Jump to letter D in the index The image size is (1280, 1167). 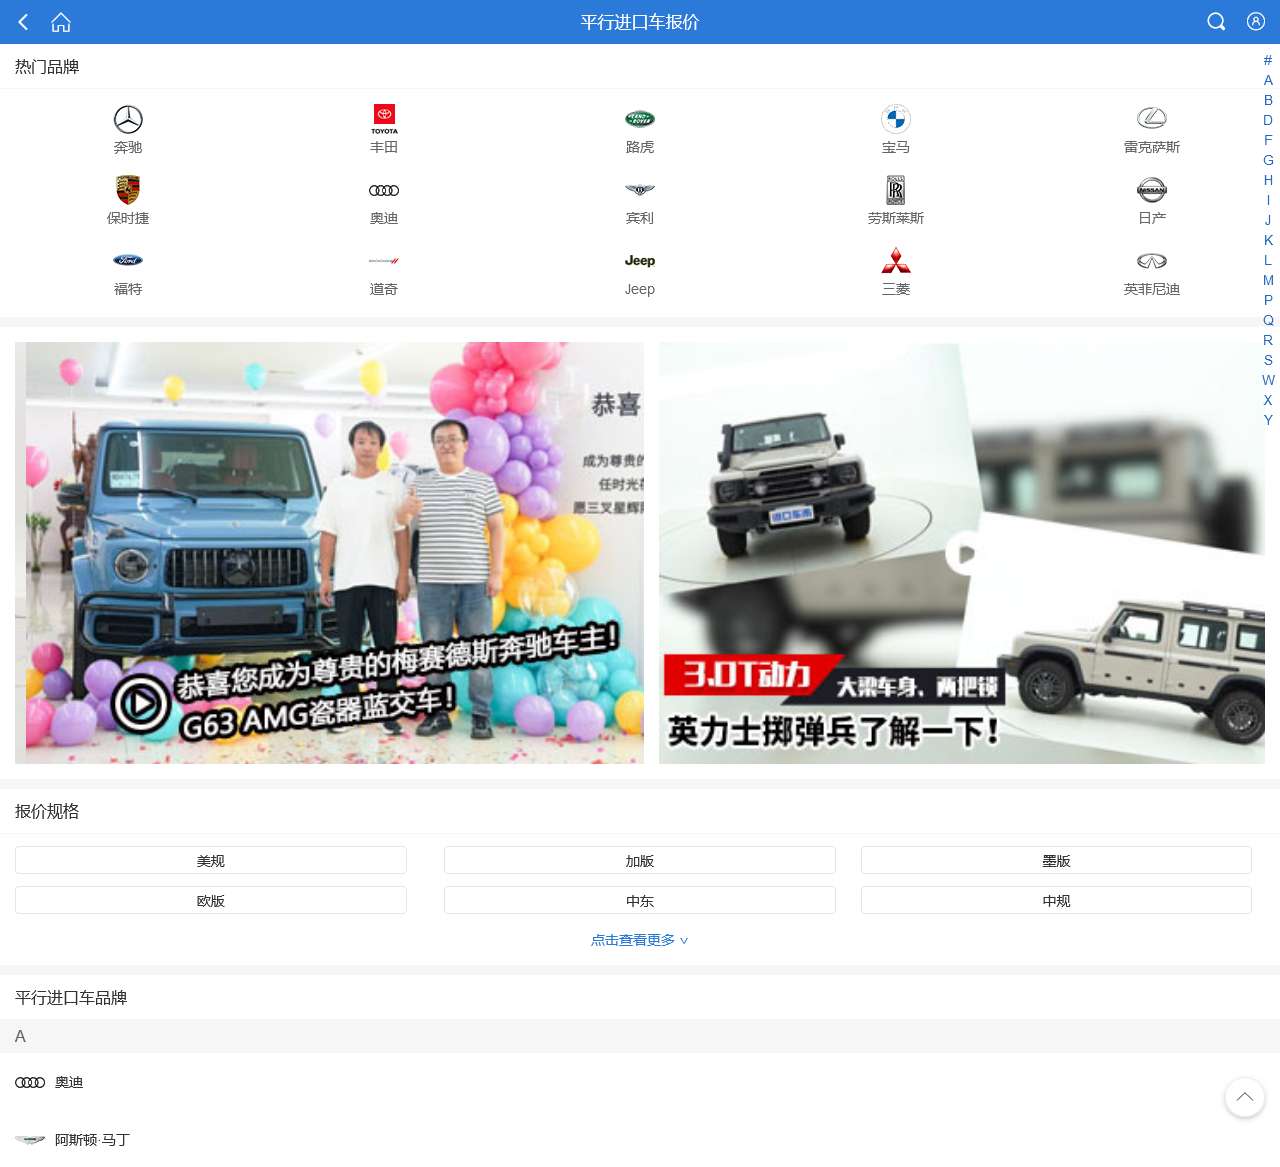coord(1268,120)
